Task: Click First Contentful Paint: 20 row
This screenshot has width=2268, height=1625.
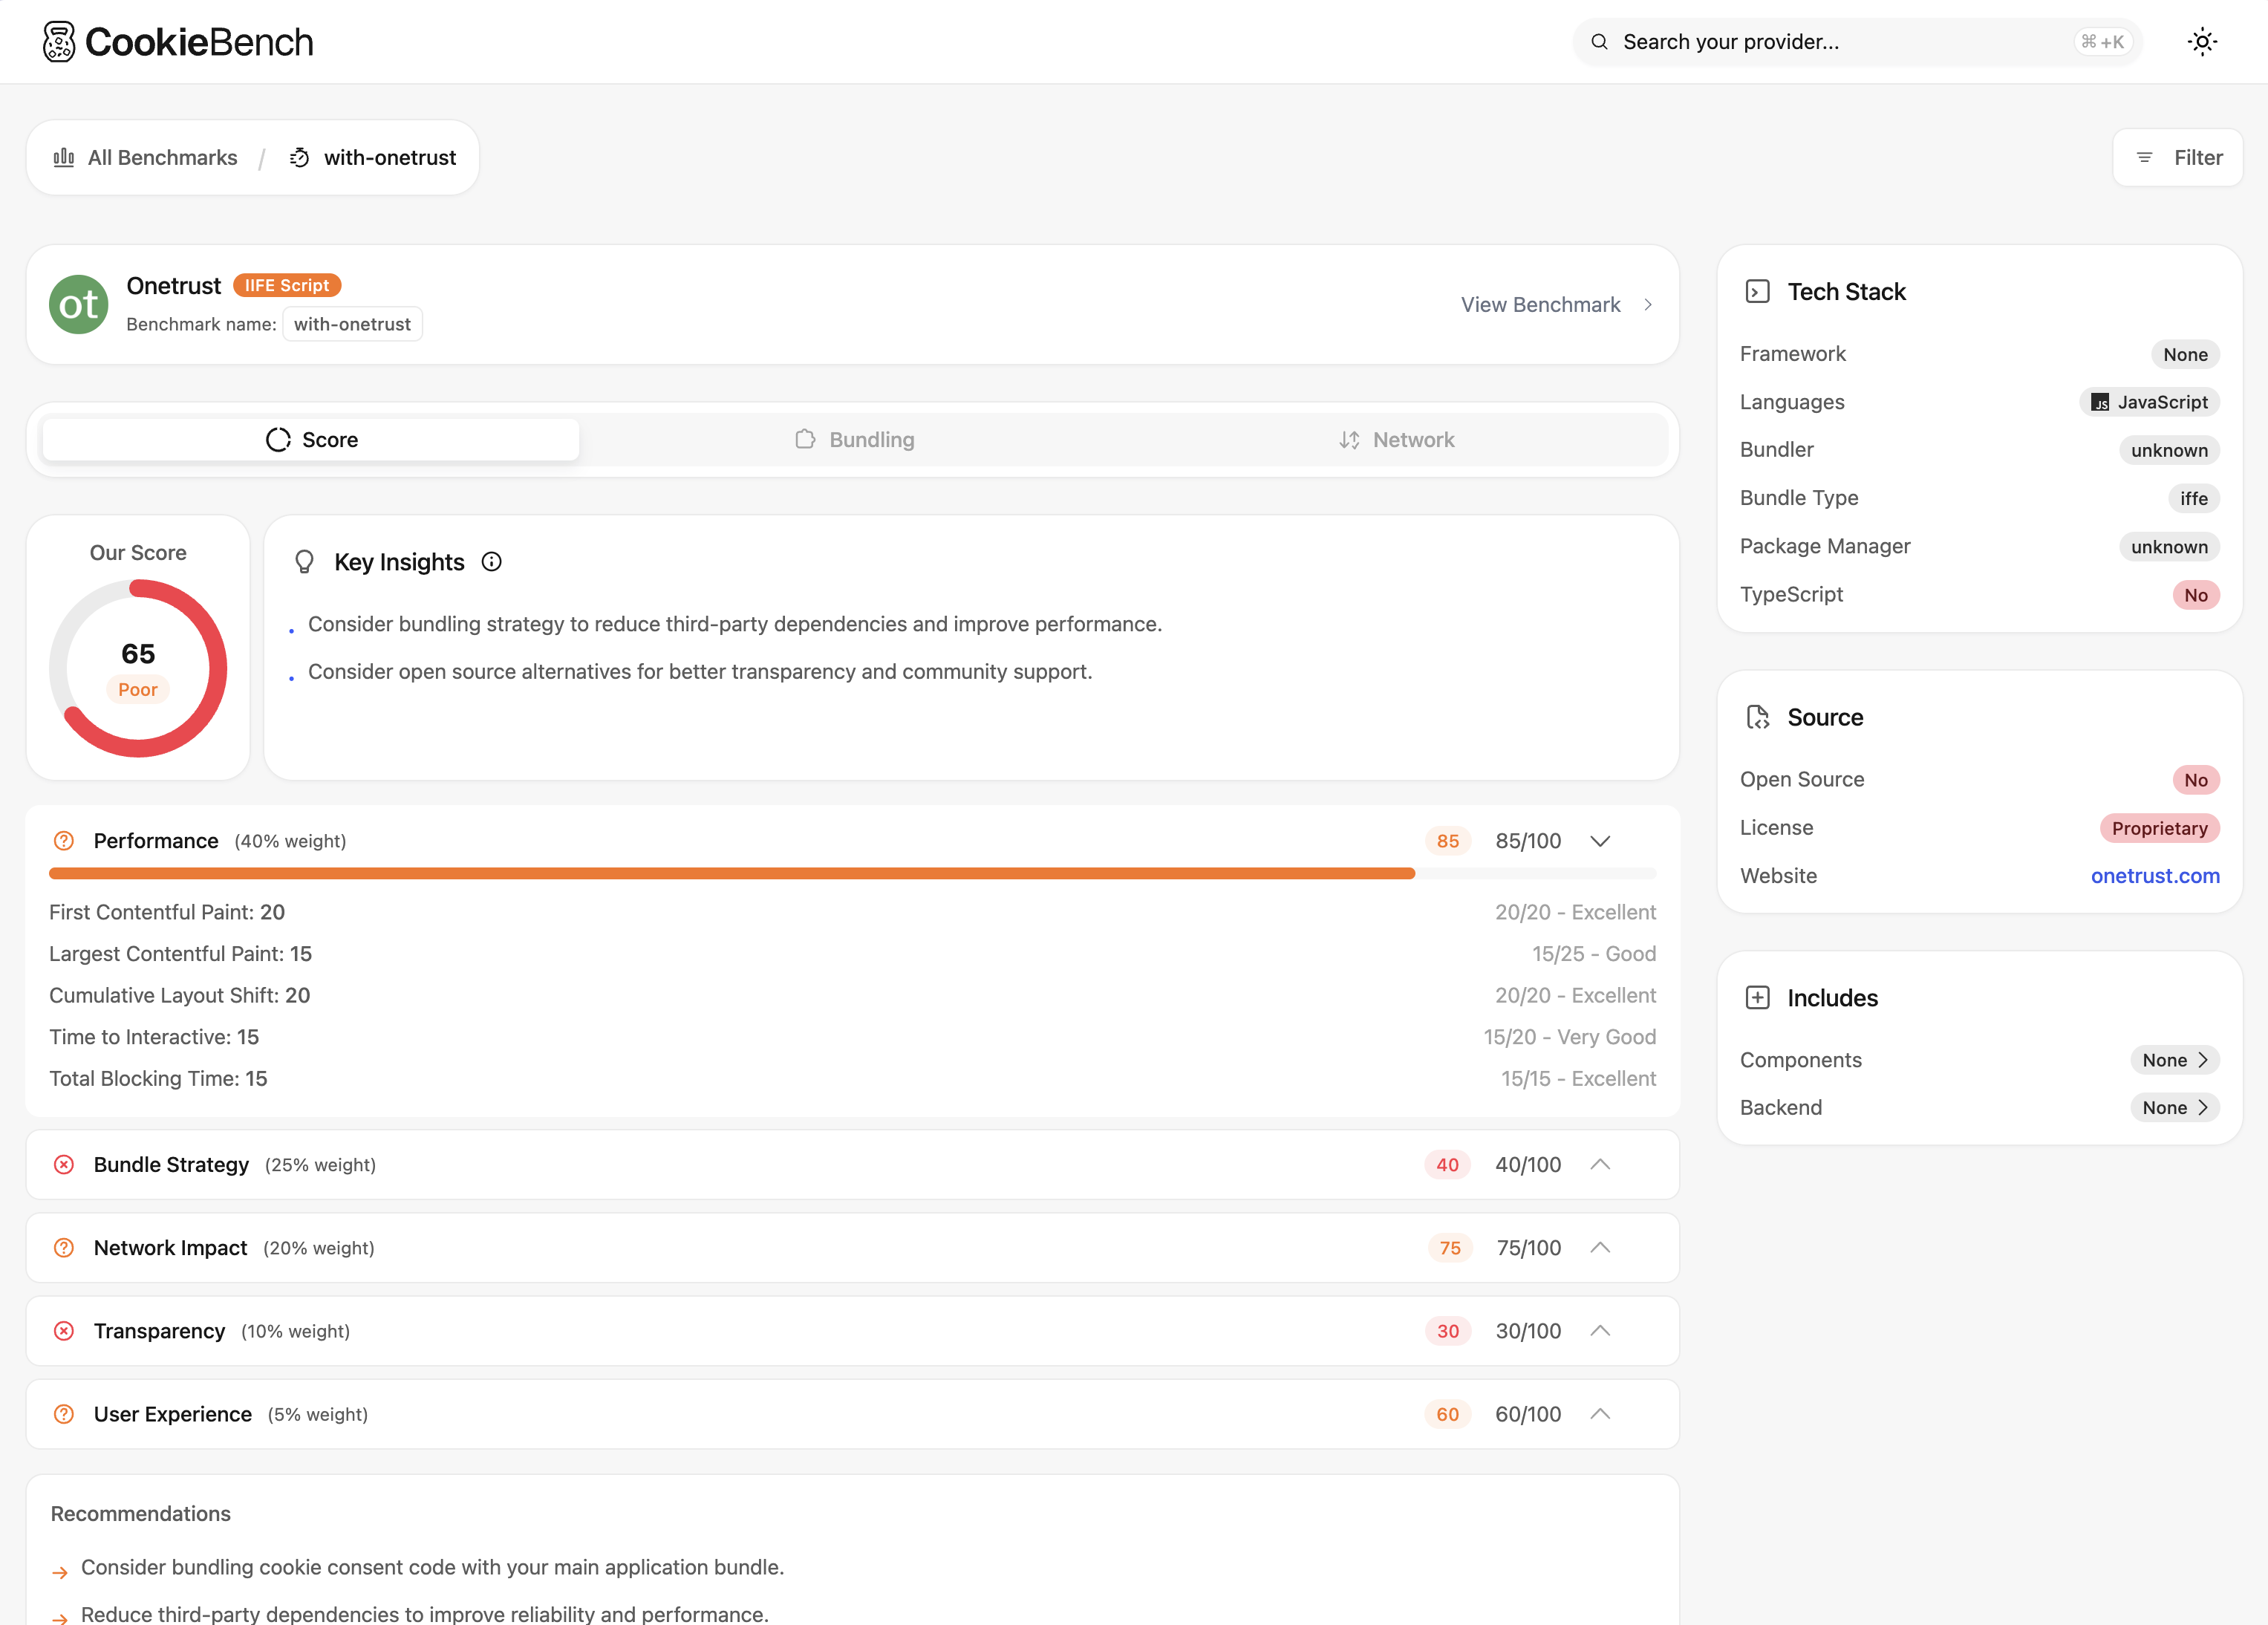Action: (852, 912)
